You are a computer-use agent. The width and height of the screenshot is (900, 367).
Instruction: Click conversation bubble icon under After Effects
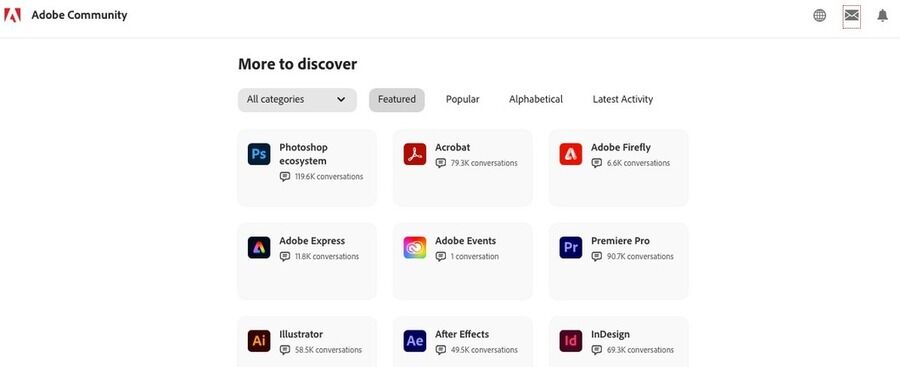(x=441, y=350)
